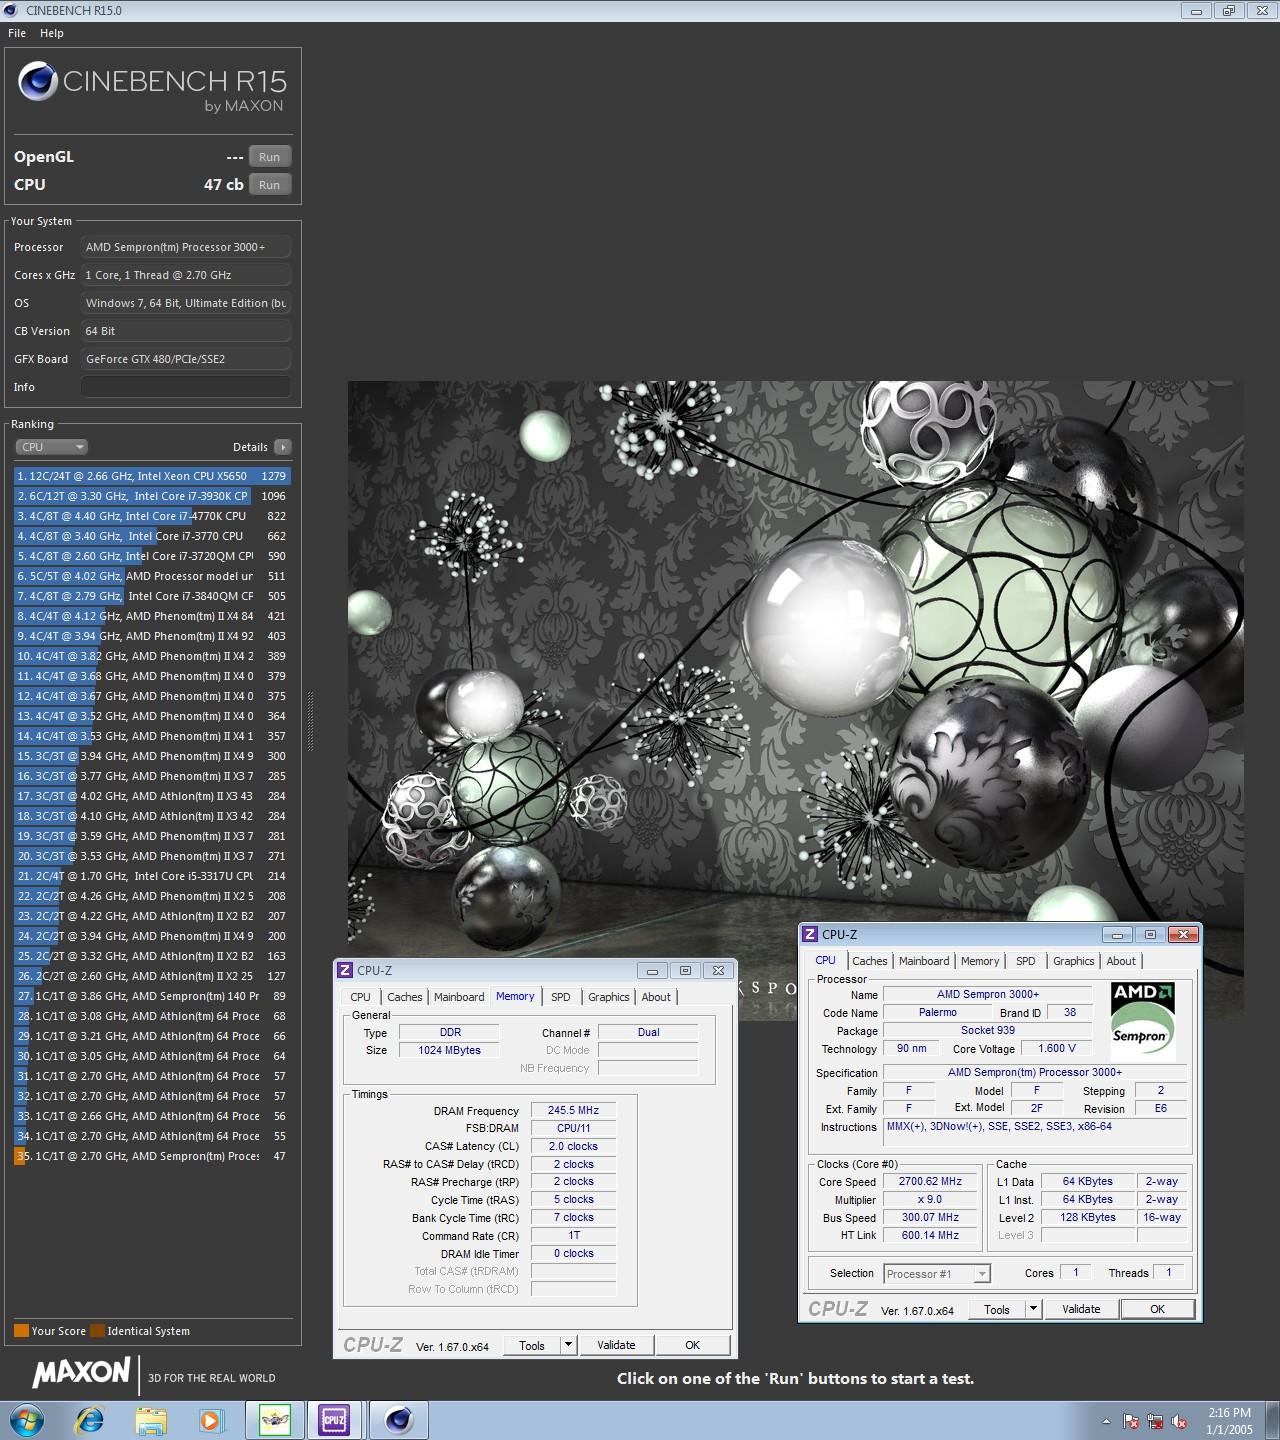Open Windows Media Player from taskbar

pyautogui.click(x=210, y=1420)
